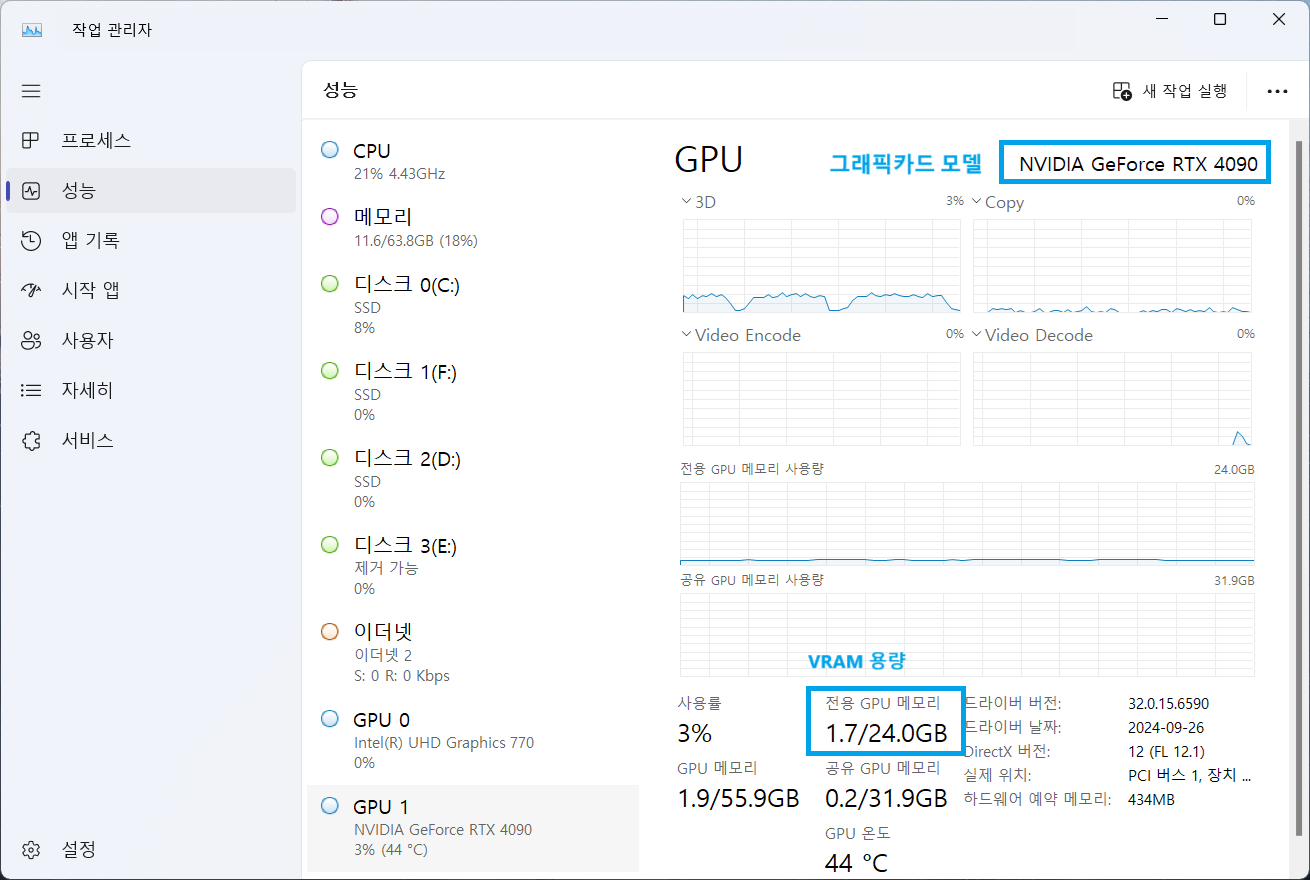The height and width of the screenshot is (880, 1310).
Task: Click the 3D usage graph
Action: coord(821,266)
